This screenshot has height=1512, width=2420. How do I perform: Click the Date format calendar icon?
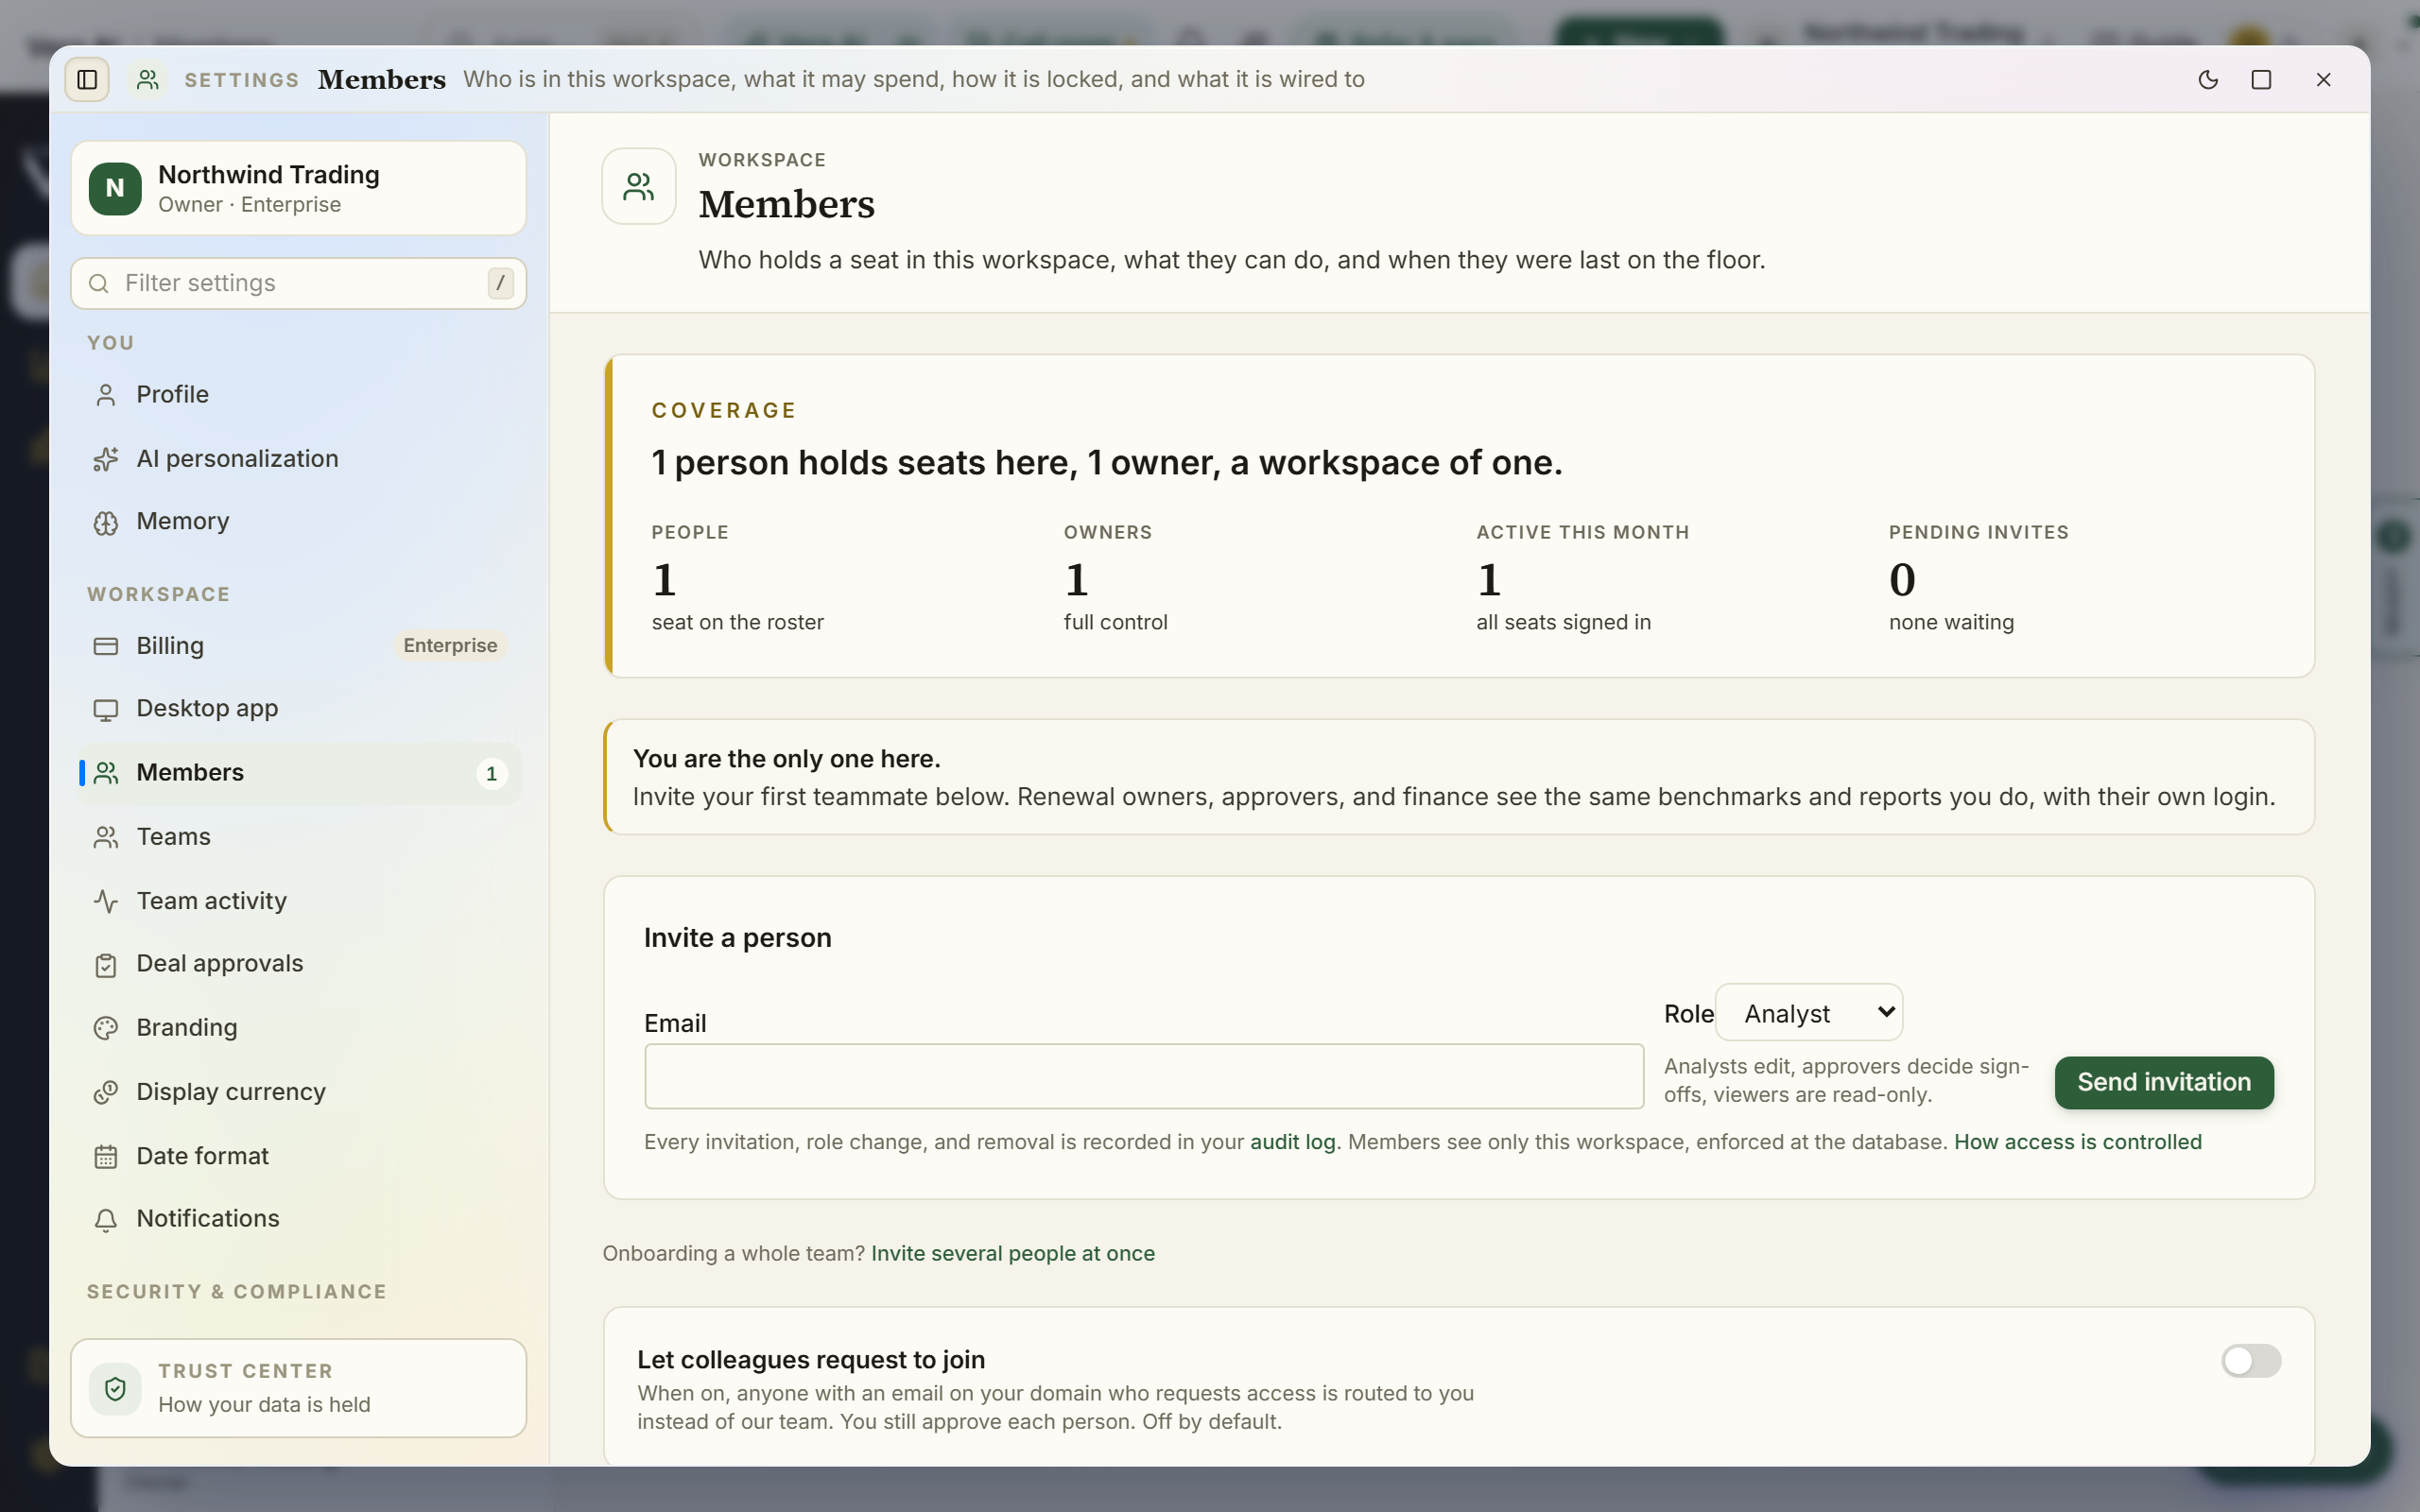coord(106,1156)
